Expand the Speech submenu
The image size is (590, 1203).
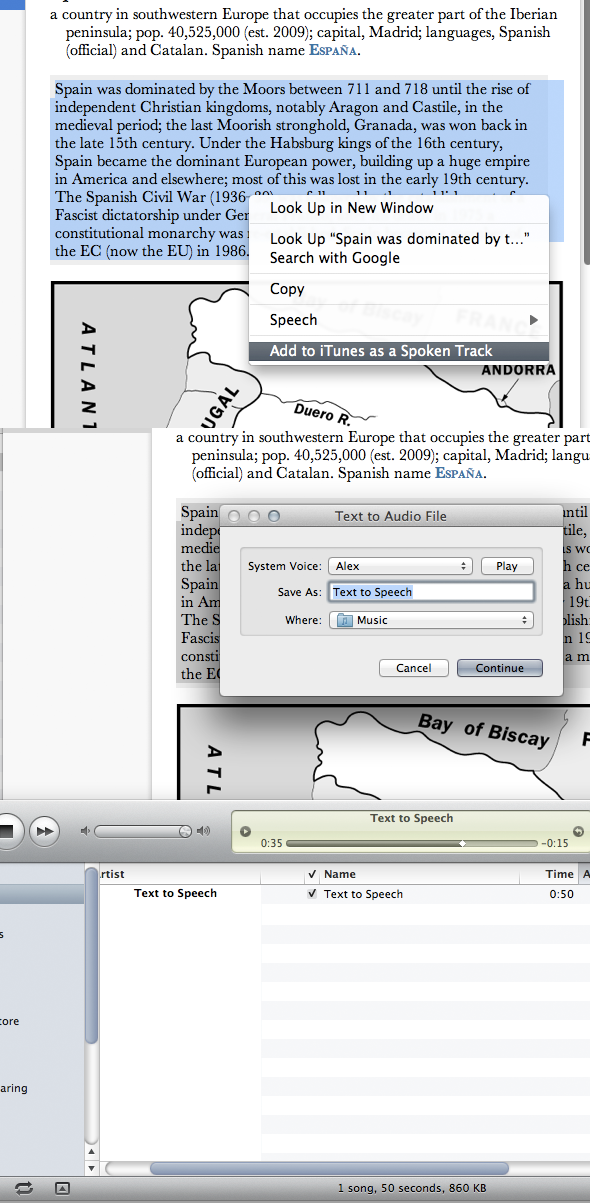398,320
